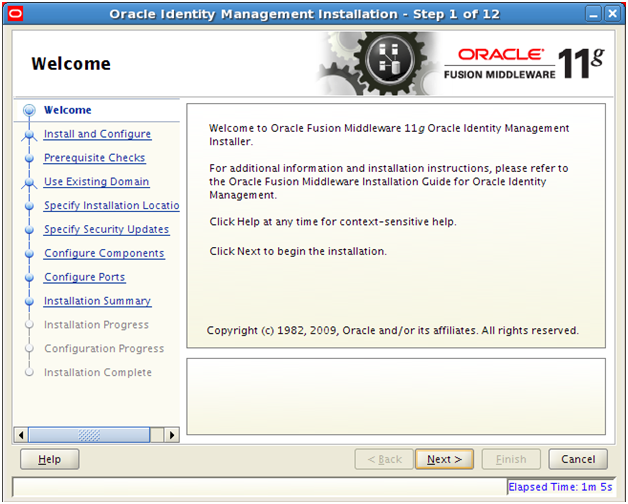Select the Welcome step in sidebar

(68, 110)
